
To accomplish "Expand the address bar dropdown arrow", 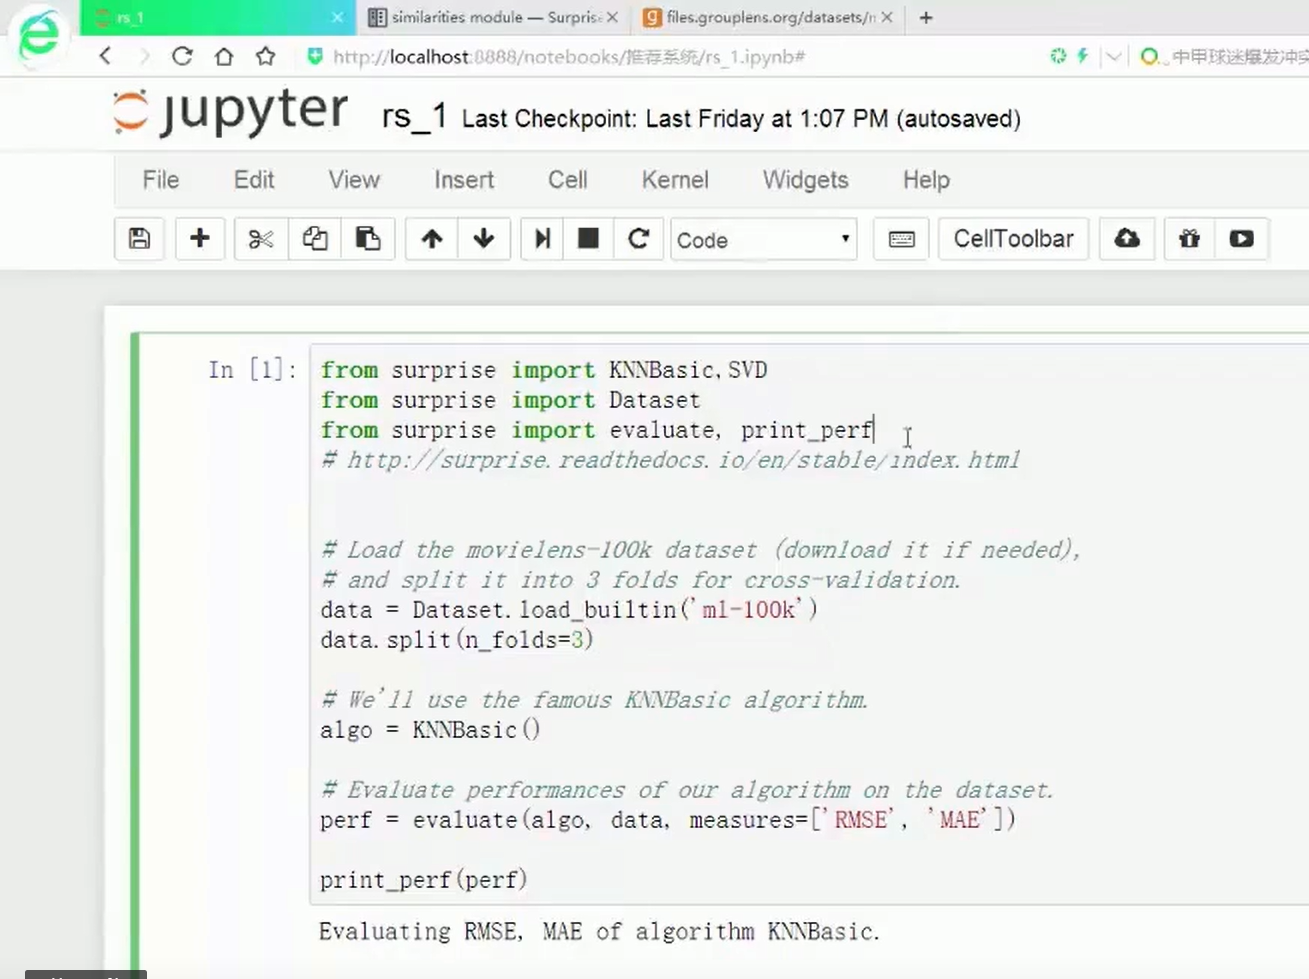I will (1113, 57).
